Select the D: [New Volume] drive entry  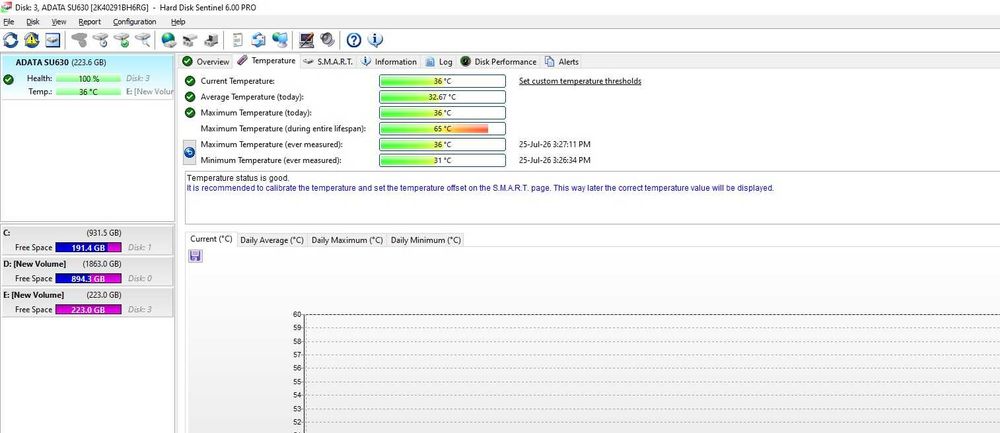tap(87, 271)
